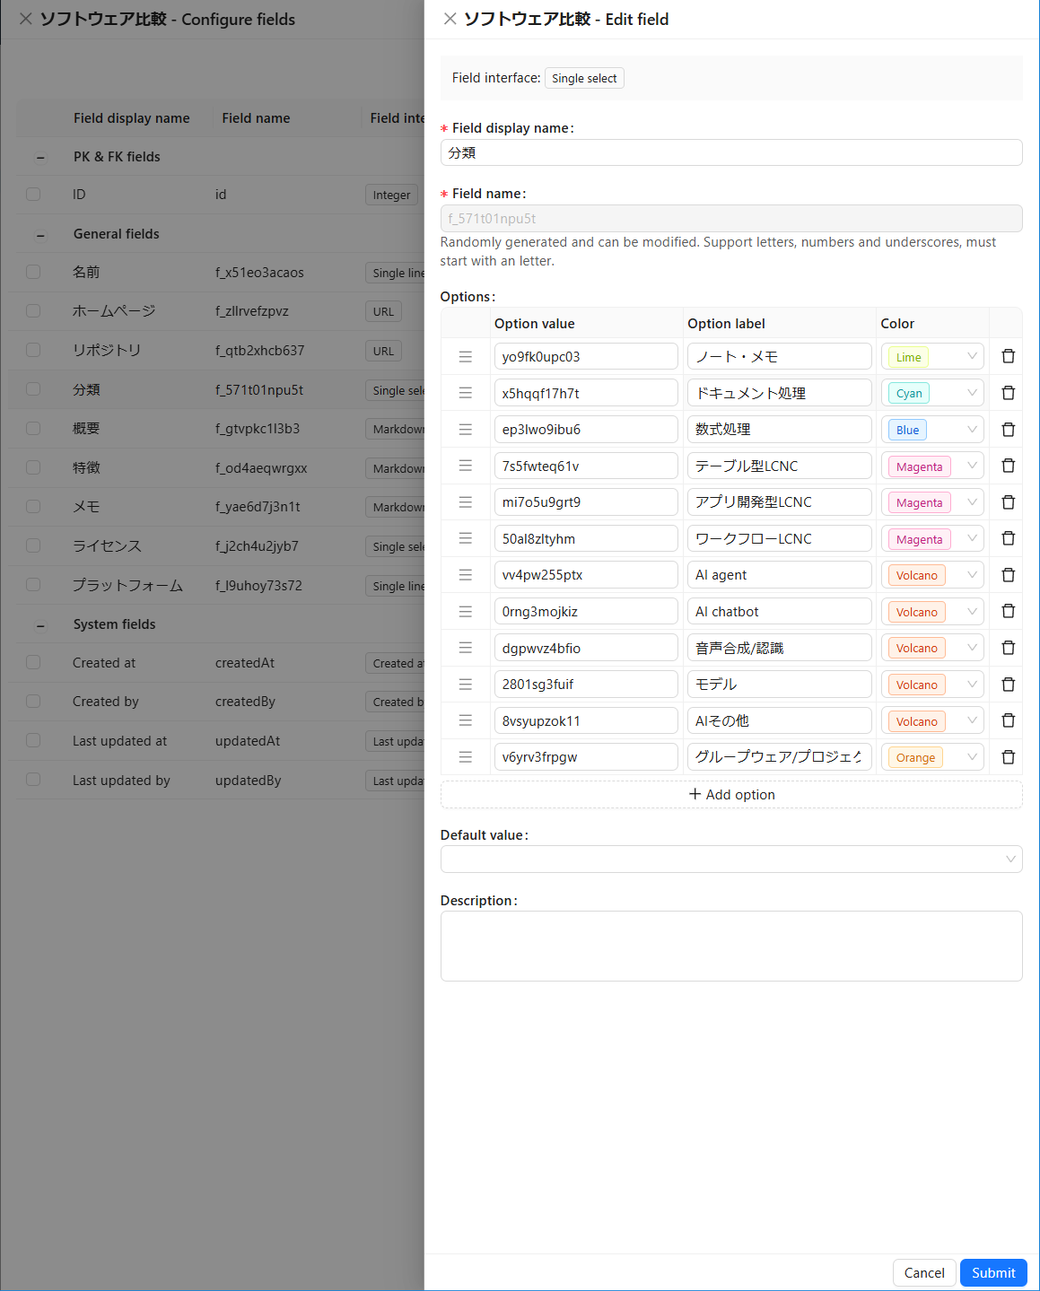Remove the 数式処理 option via trash icon
This screenshot has width=1040, height=1291.
pos(1008,430)
